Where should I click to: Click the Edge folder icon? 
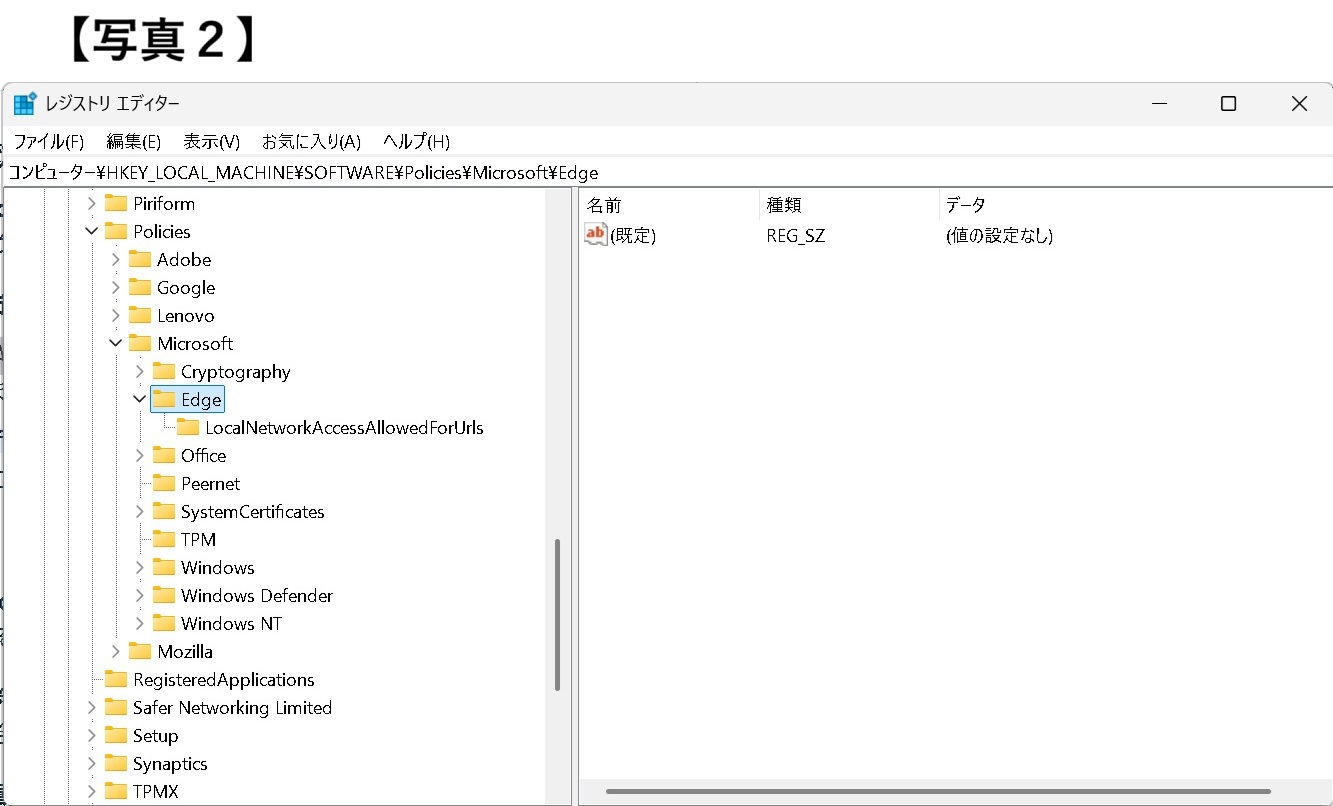pyautogui.click(x=164, y=400)
